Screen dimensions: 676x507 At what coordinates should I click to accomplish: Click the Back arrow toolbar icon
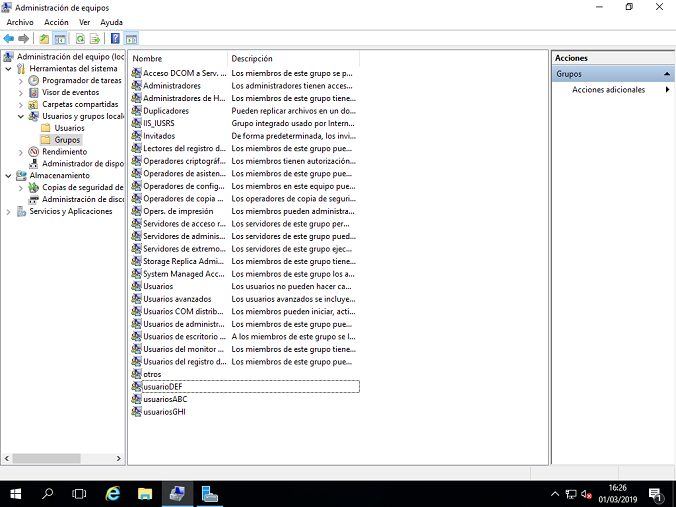(9, 39)
